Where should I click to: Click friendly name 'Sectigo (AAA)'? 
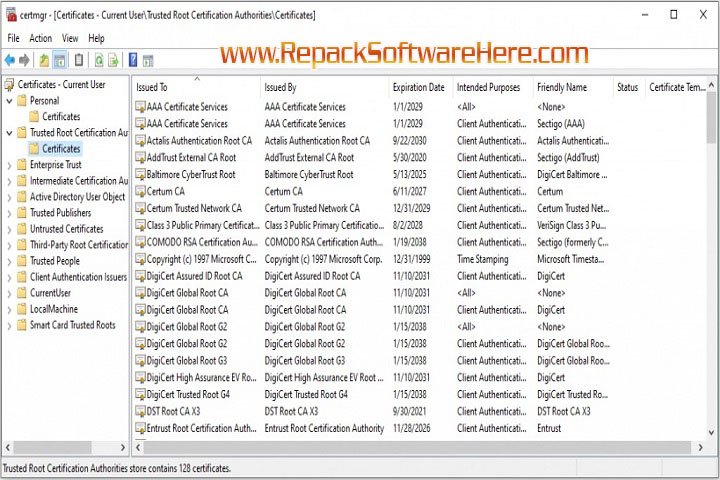pos(561,124)
